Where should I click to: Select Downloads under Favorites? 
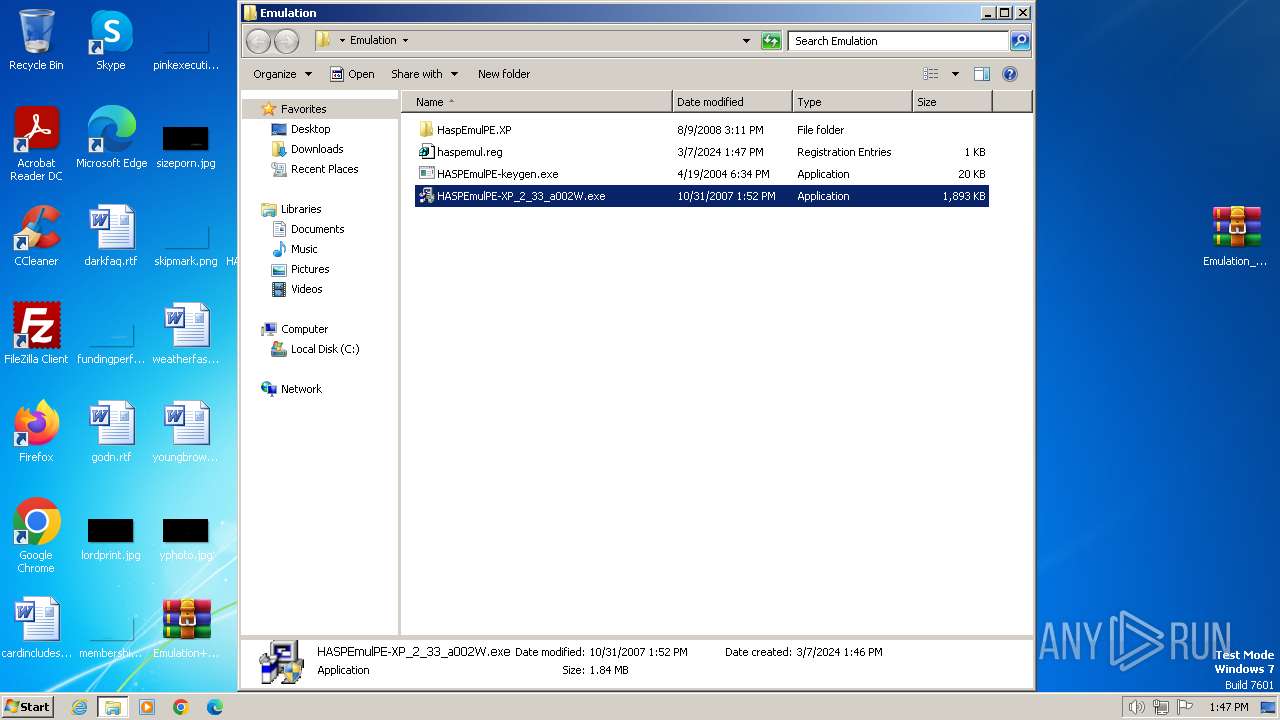pos(317,149)
